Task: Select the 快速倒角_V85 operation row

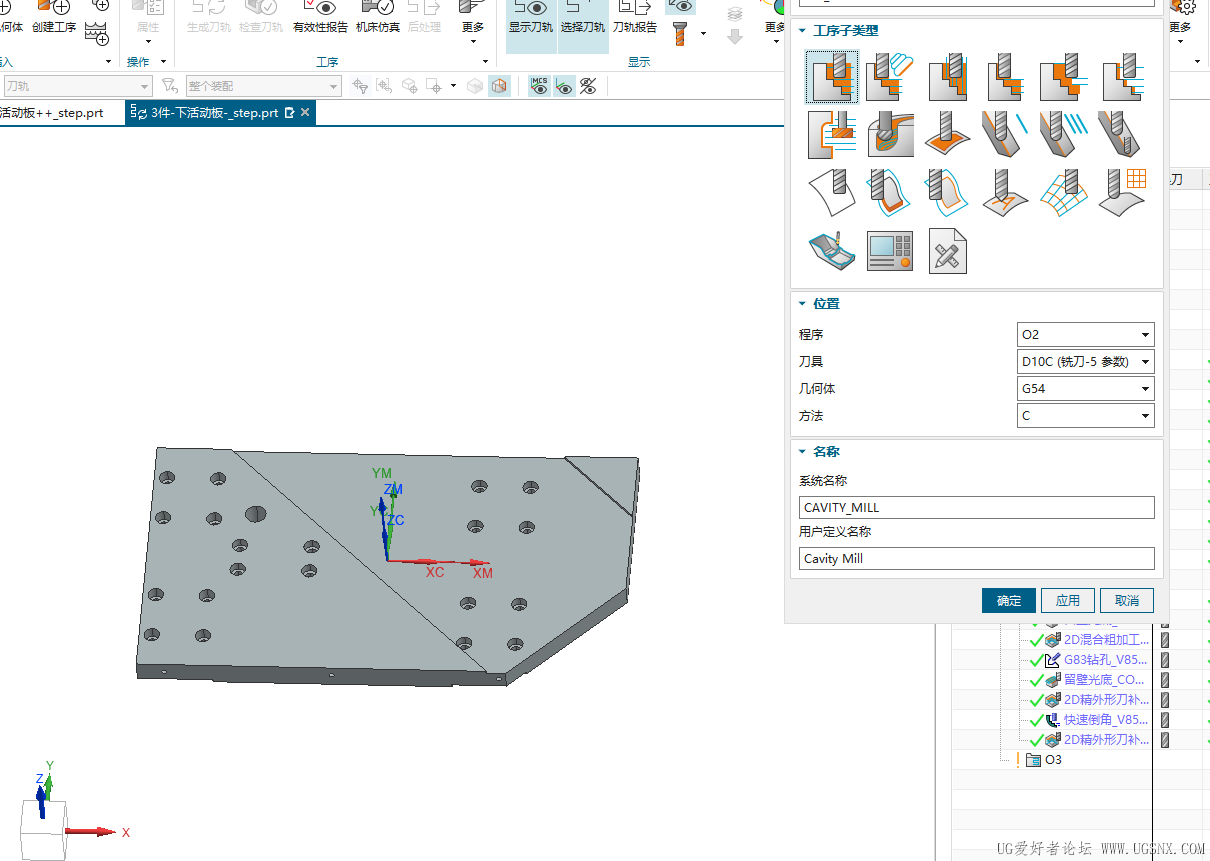Action: click(1106, 720)
